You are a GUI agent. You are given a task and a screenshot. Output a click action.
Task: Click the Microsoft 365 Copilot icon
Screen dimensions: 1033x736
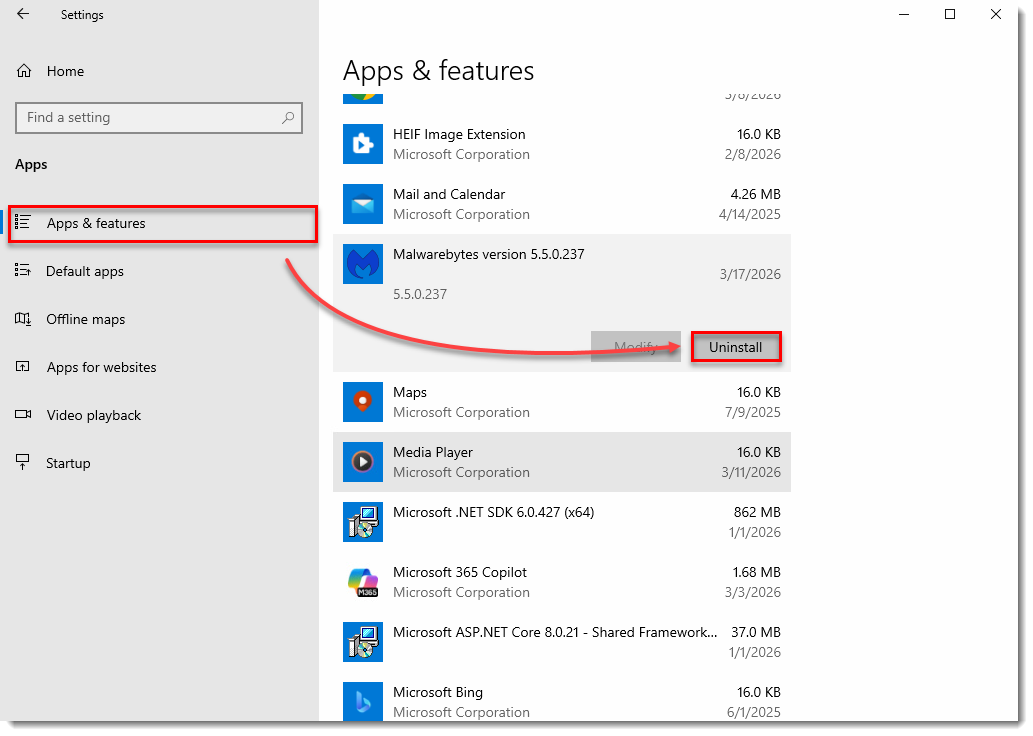click(362, 582)
